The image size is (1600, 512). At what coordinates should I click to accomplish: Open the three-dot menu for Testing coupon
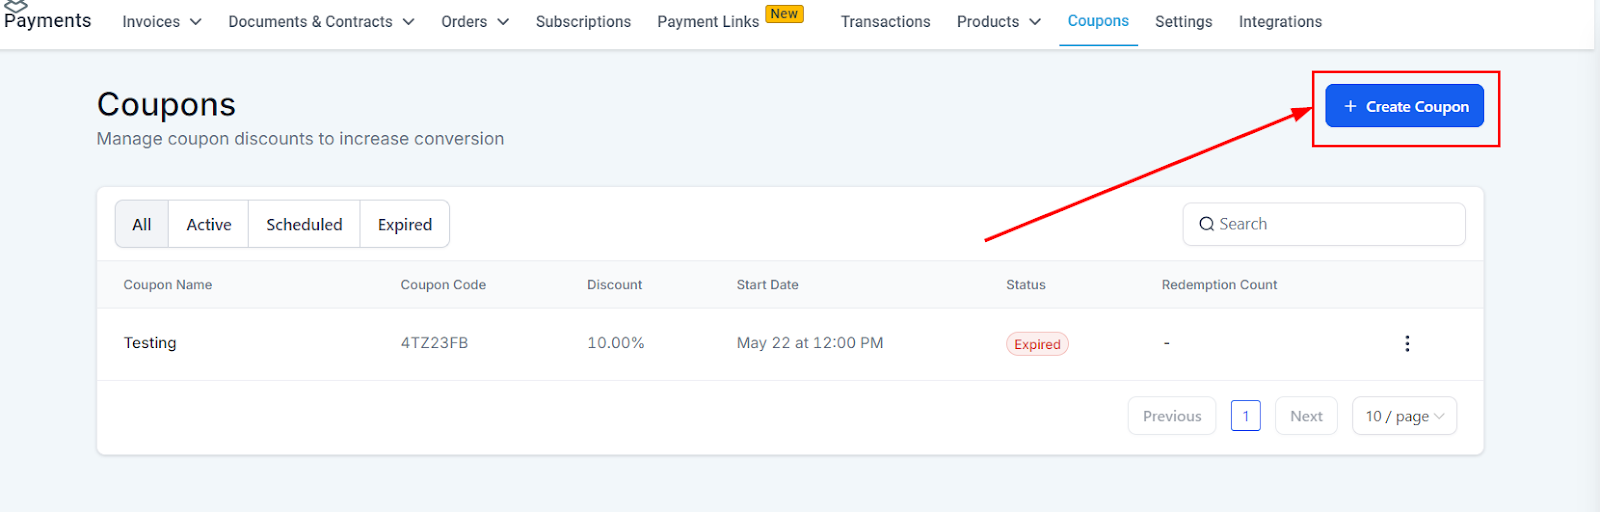pos(1407,343)
